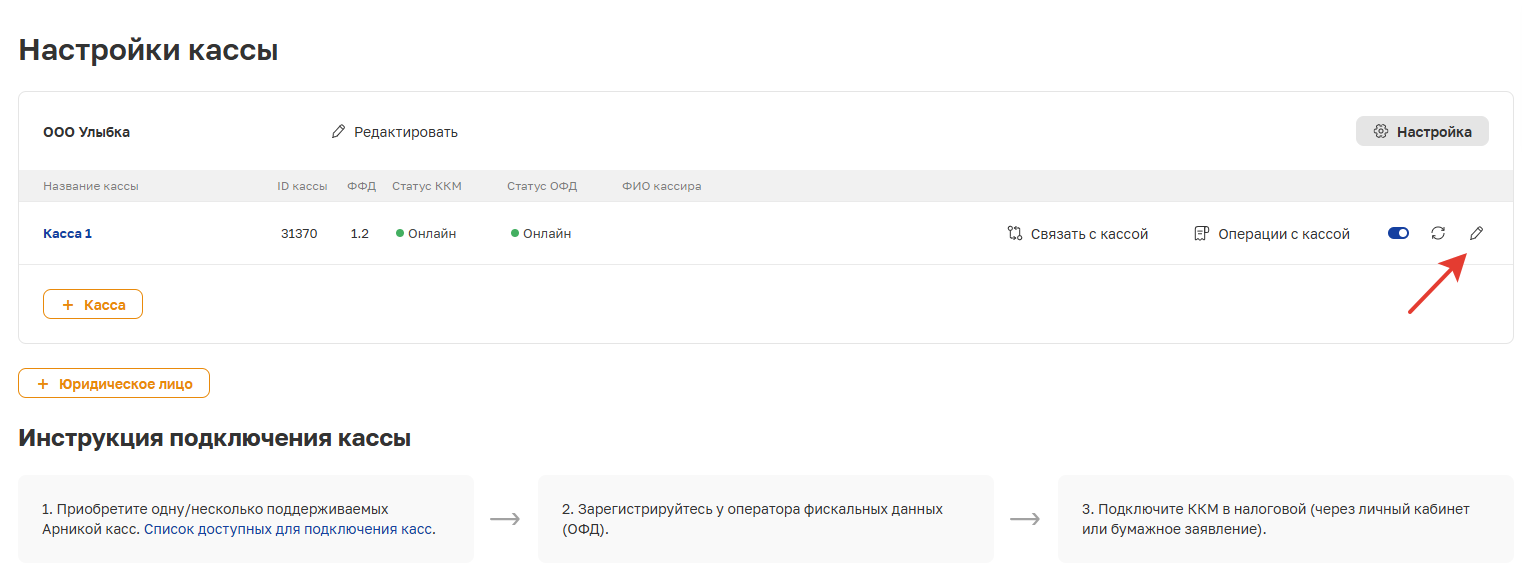Click the Статус ОФД column header

(542, 186)
